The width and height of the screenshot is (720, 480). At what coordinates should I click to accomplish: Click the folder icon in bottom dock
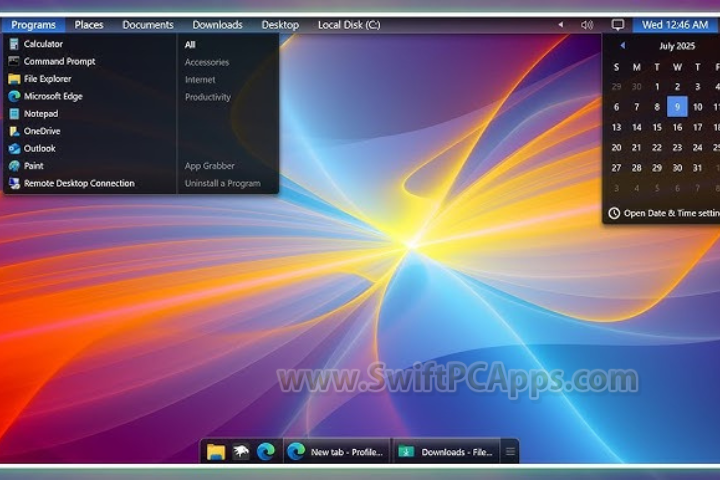[216, 452]
